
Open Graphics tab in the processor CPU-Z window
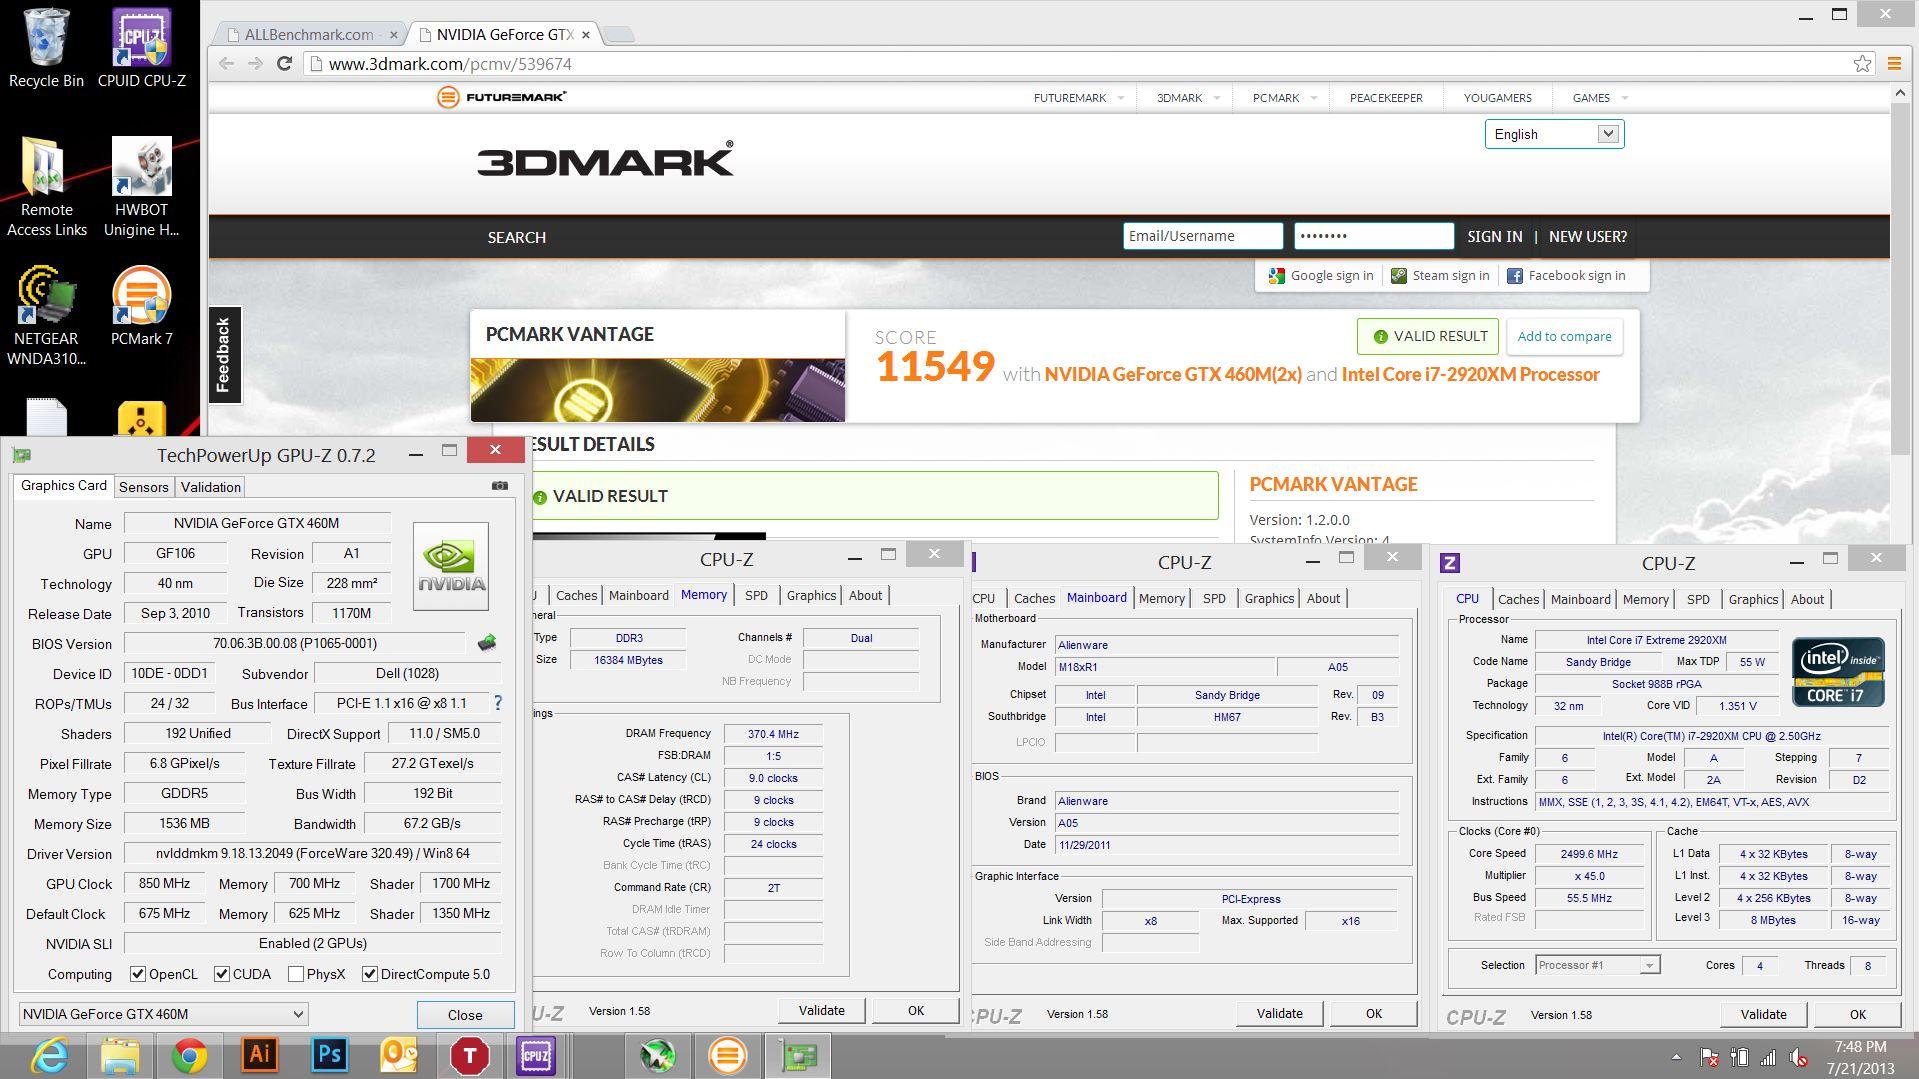(1753, 599)
